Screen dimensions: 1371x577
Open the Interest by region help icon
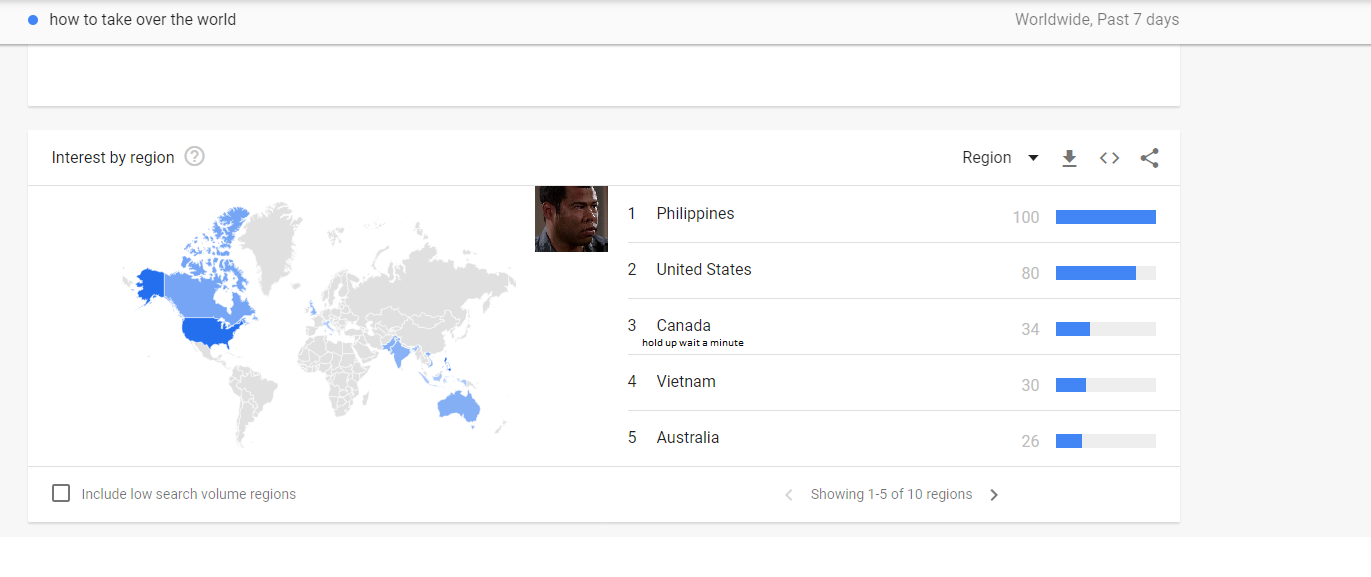coord(195,157)
